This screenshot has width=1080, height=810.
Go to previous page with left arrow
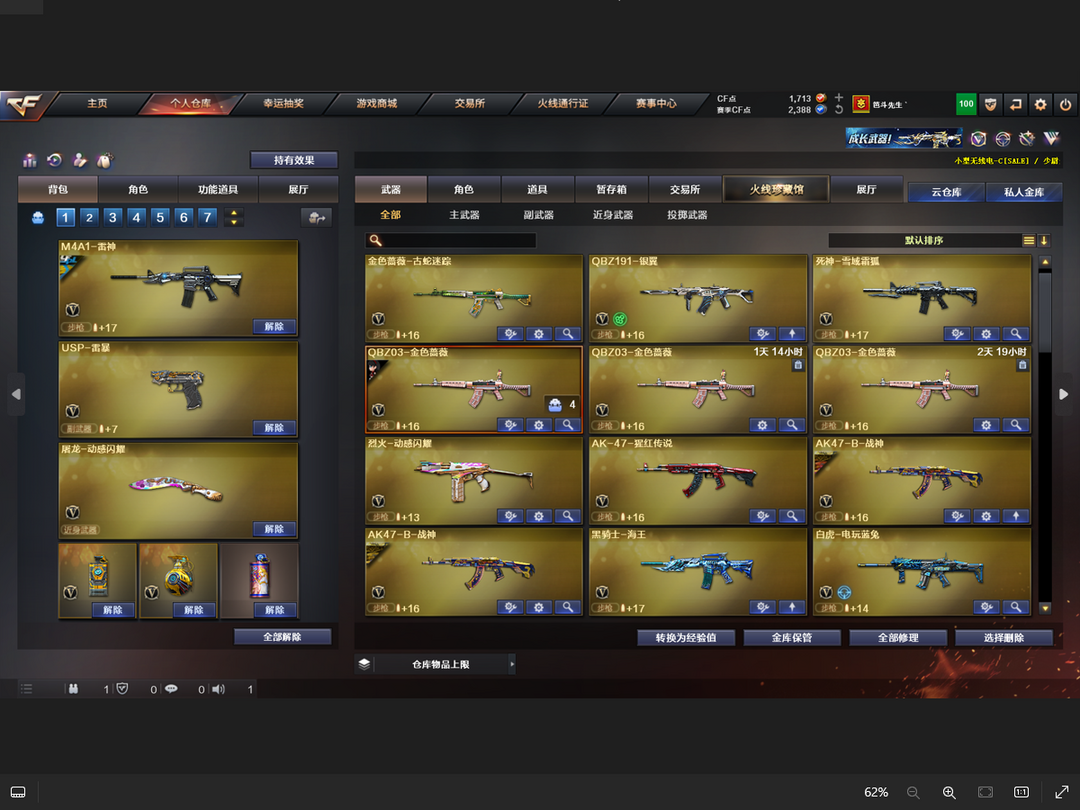tap(16, 394)
